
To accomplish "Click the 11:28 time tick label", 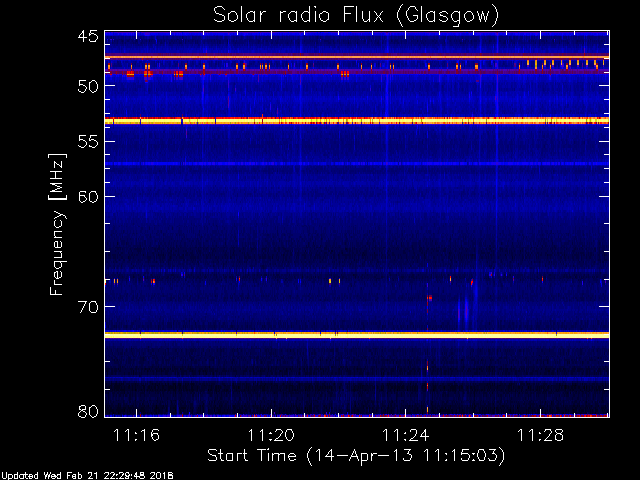I will 540,435.
